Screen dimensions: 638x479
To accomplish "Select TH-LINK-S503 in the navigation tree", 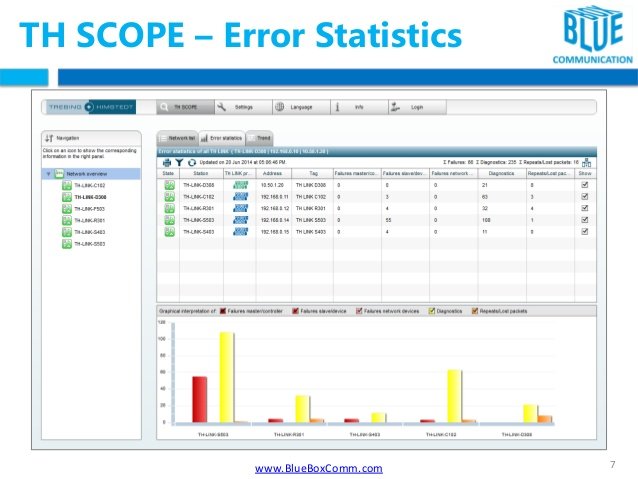I will (x=90, y=244).
